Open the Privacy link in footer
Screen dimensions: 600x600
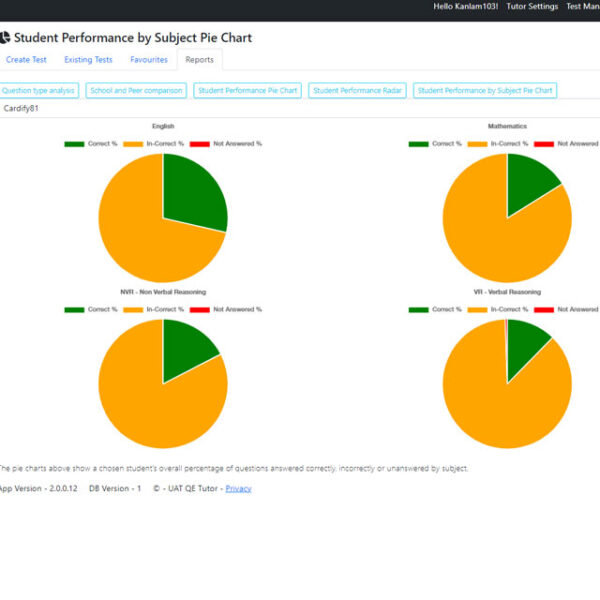[x=238, y=488]
